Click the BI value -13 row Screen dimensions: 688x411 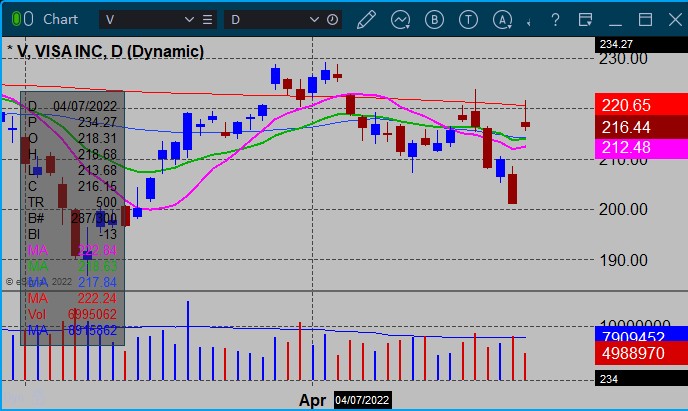(72, 234)
